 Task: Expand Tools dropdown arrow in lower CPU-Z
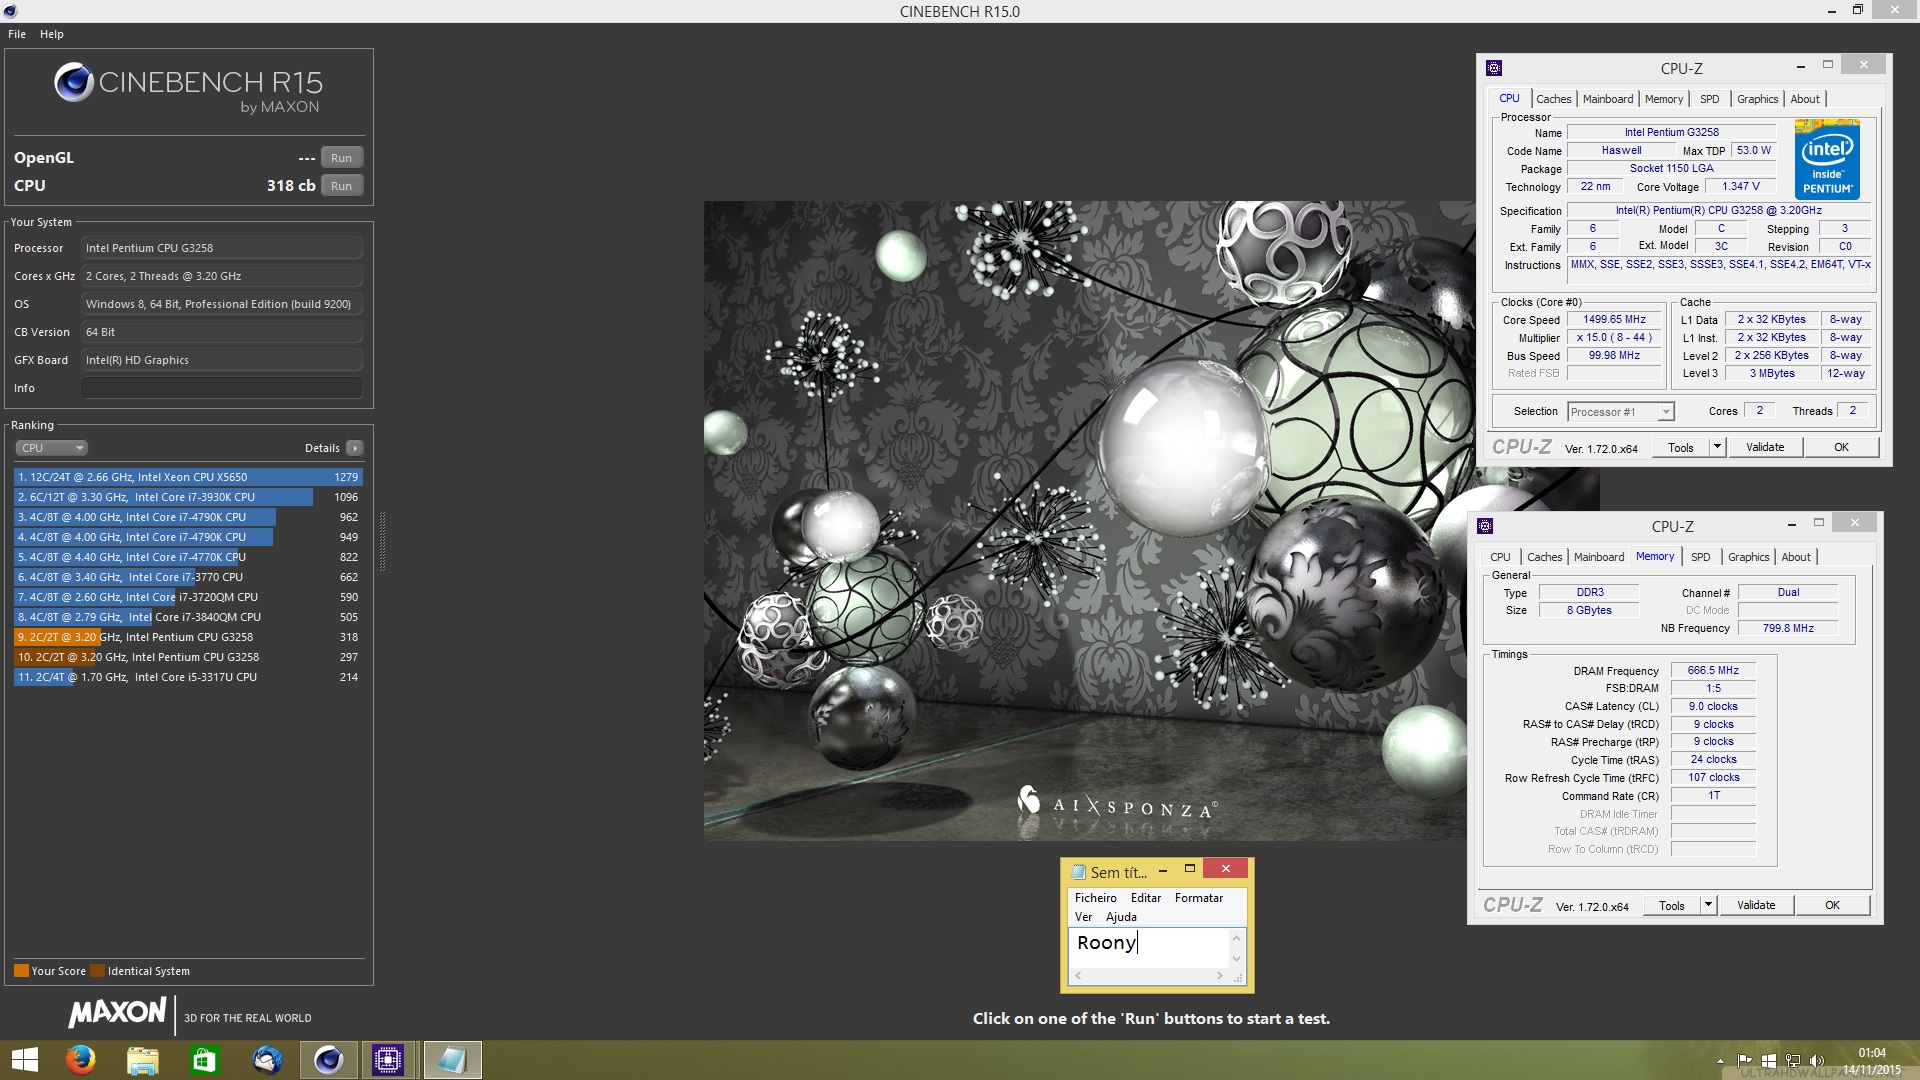tap(1708, 906)
